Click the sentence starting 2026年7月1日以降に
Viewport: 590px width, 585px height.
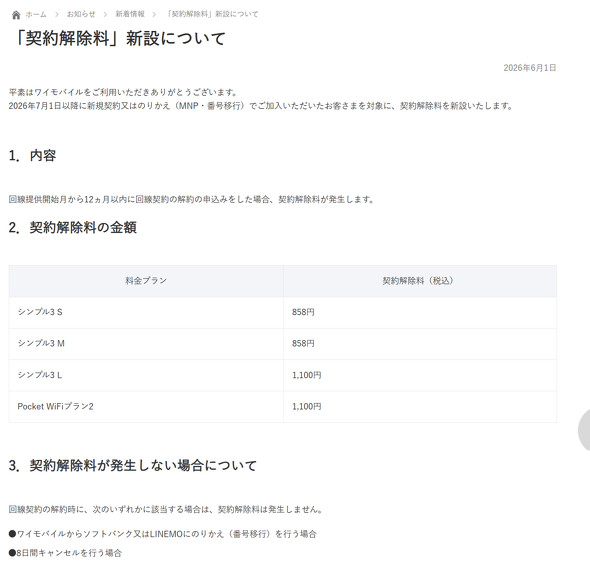pyautogui.click(x=260, y=106)
